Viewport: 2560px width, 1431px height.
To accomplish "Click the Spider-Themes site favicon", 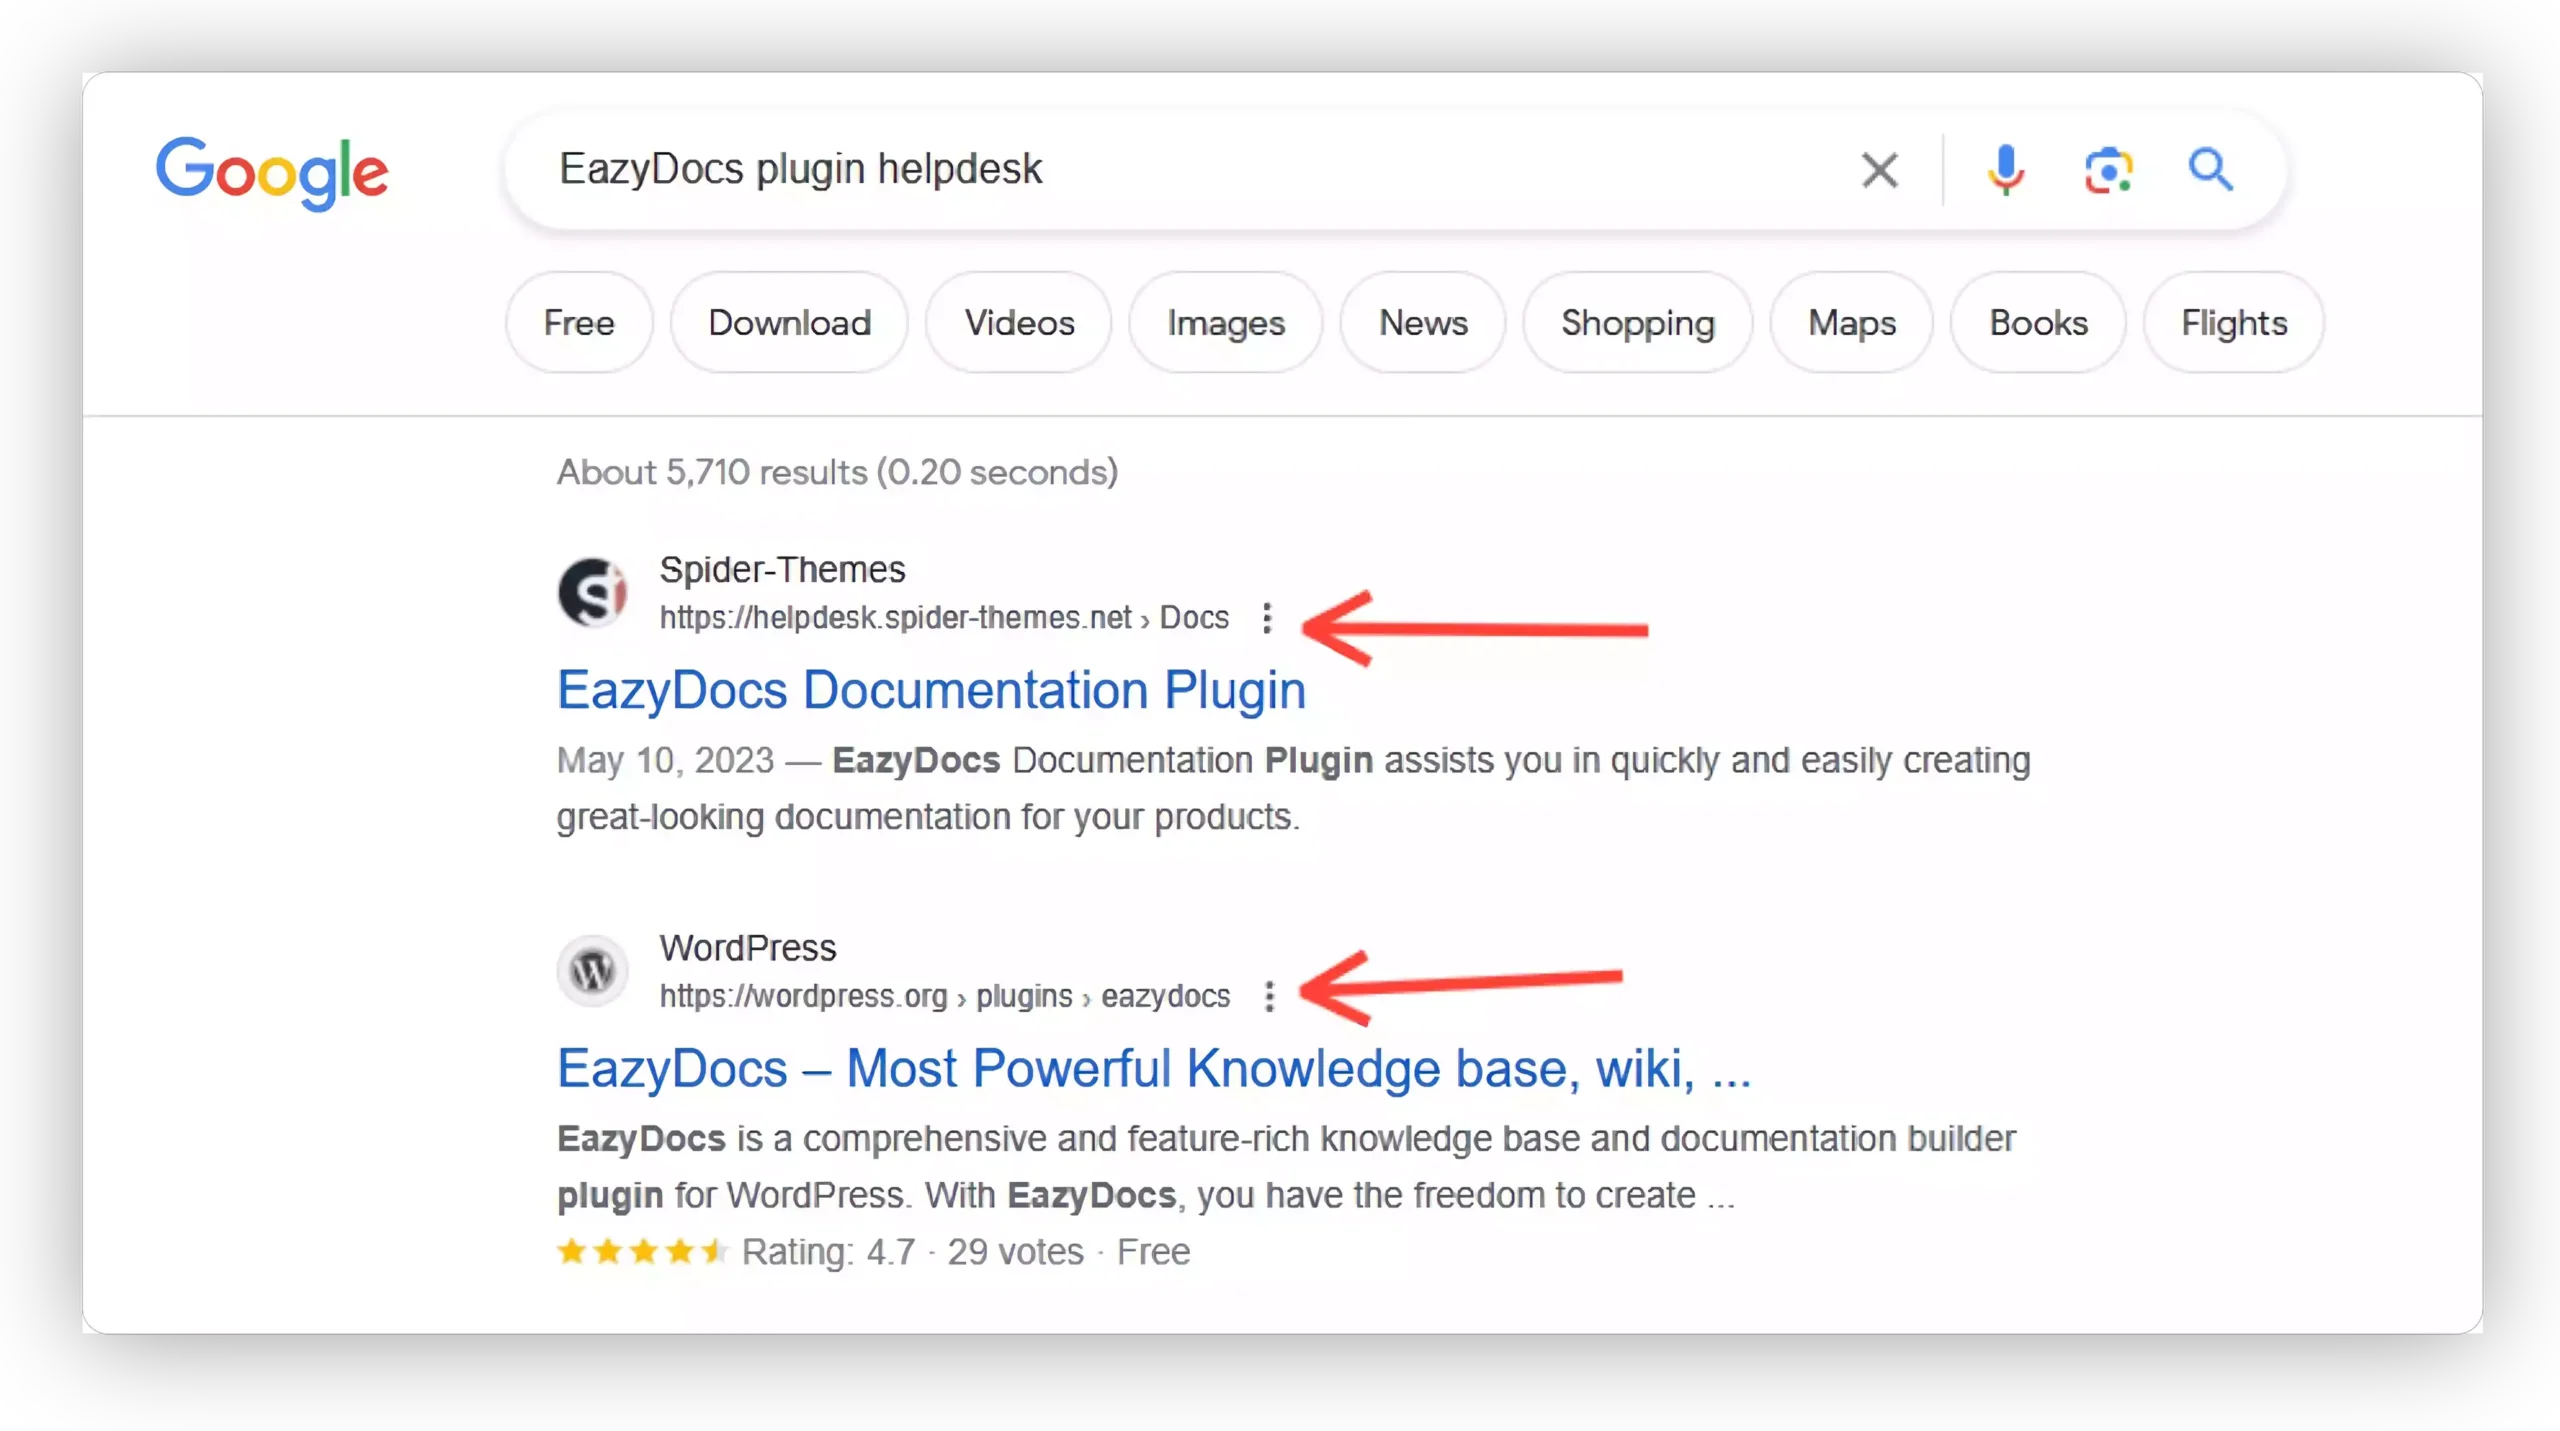I will (x=592, y=592).
